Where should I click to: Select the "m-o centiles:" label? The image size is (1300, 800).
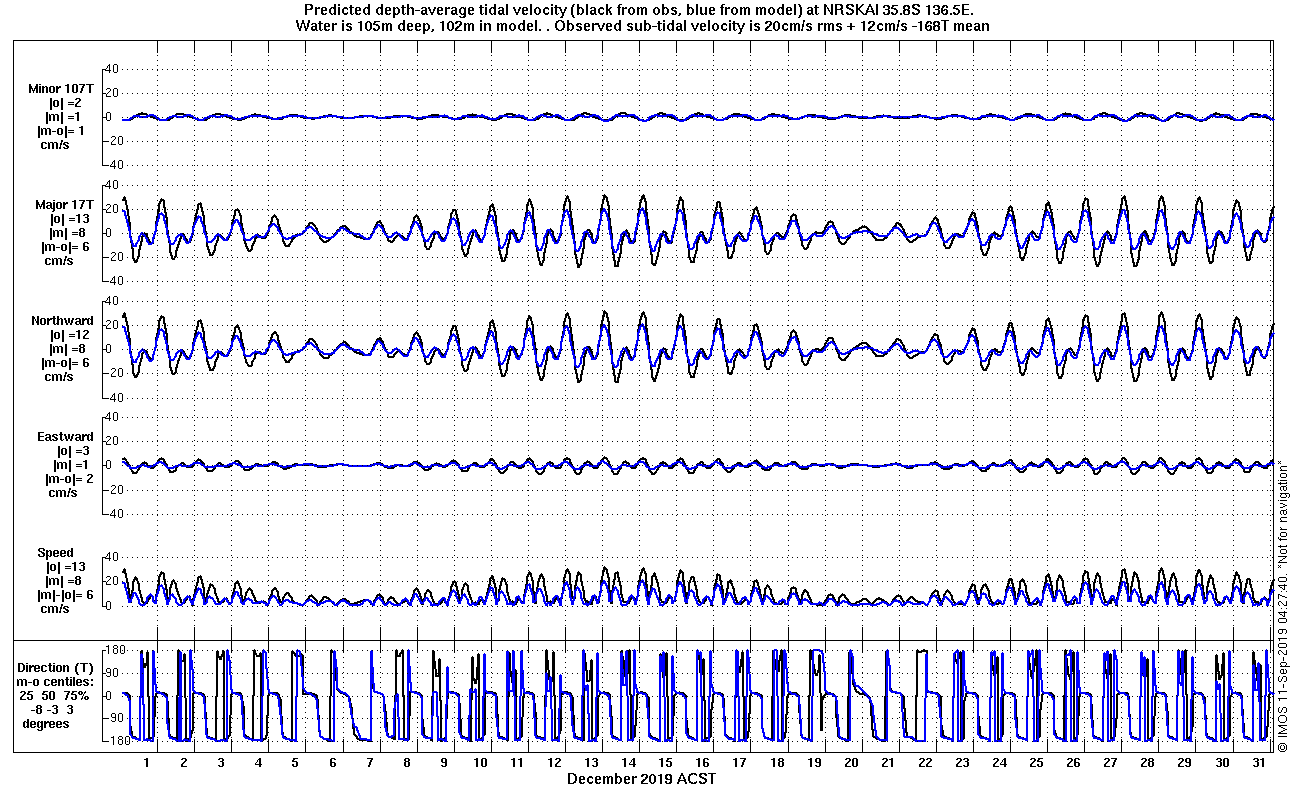(x=57, y=681)
